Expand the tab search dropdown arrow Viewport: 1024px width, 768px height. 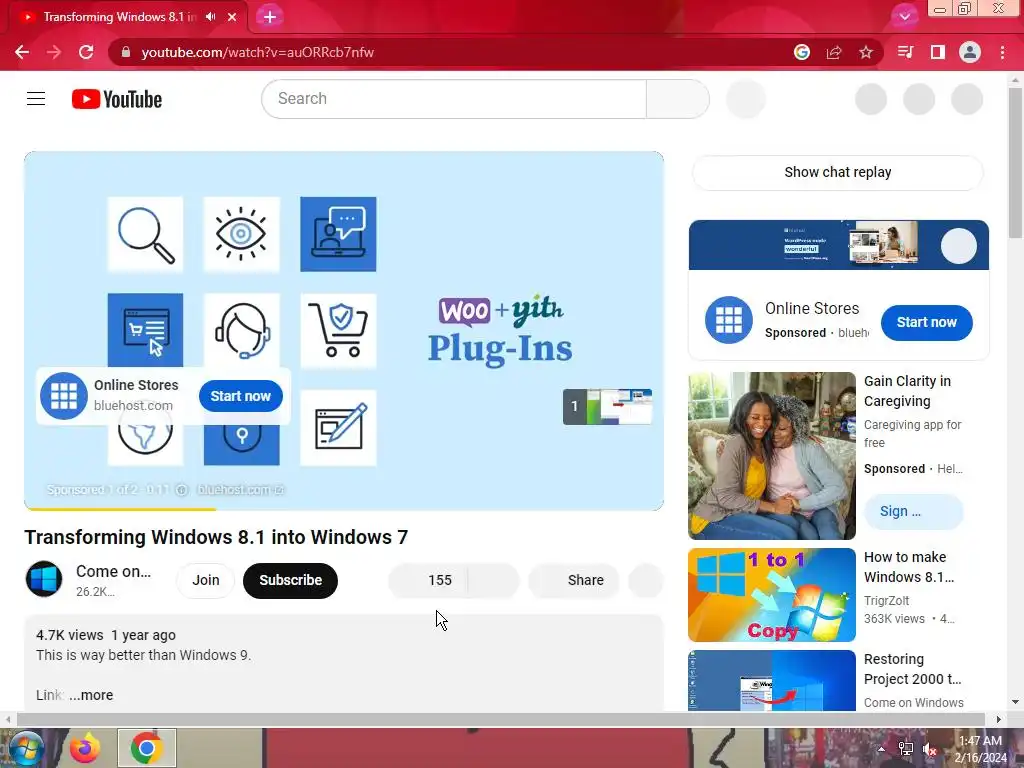904,17
